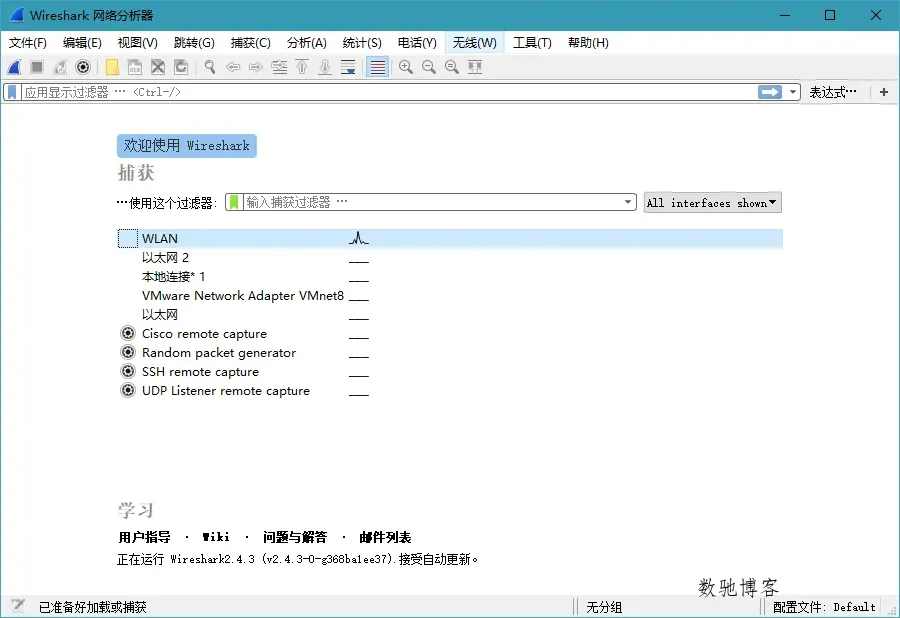Reset text to normal size icon
Viewport: 900px width, 618px height.
(452, 67)
